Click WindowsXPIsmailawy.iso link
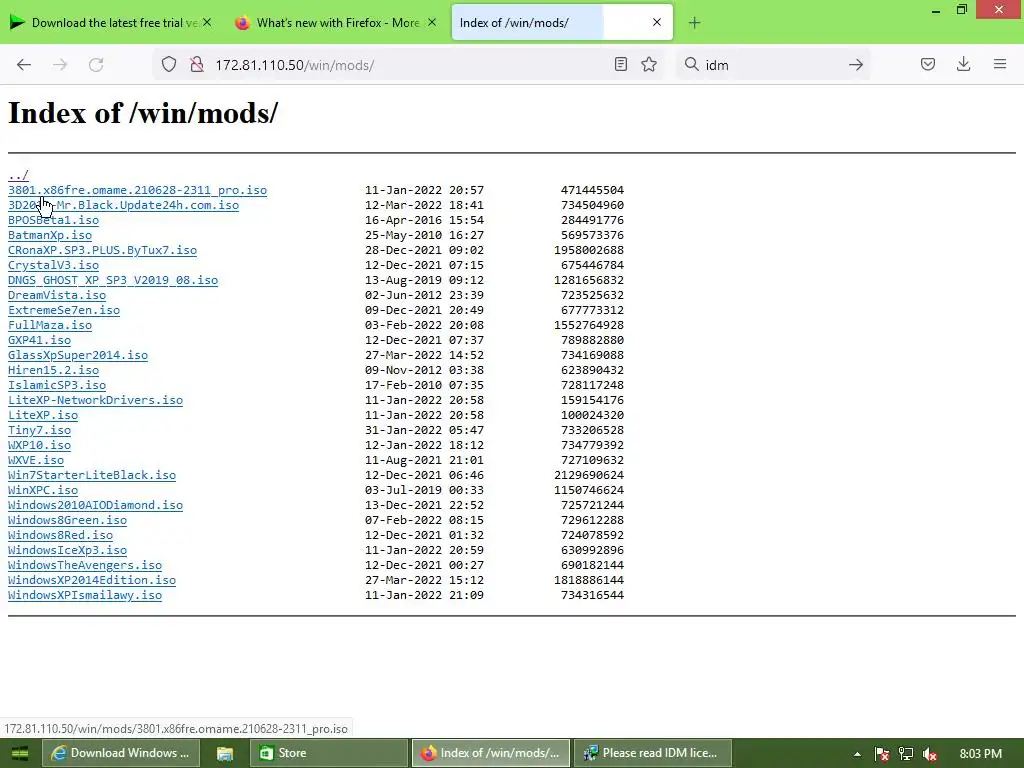 (85, 596)
